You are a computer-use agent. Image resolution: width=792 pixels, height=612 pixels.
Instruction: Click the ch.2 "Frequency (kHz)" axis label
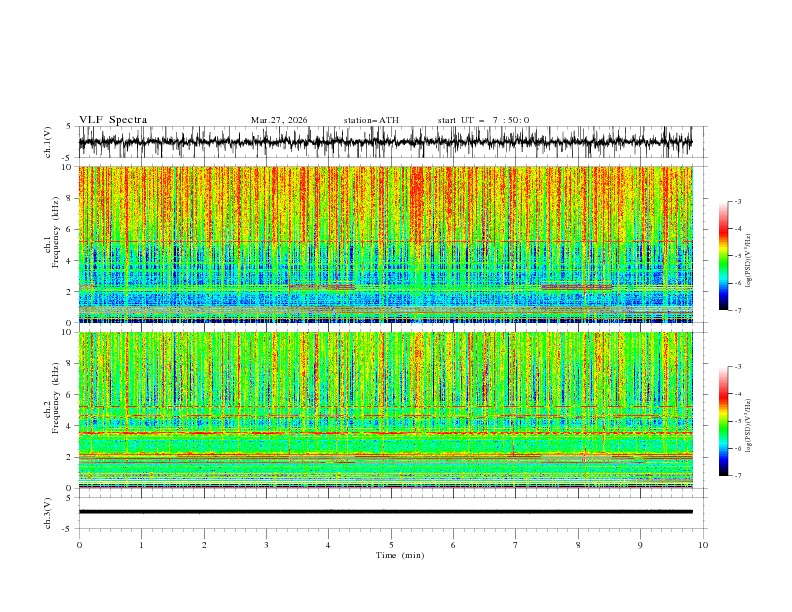point(56,397)
